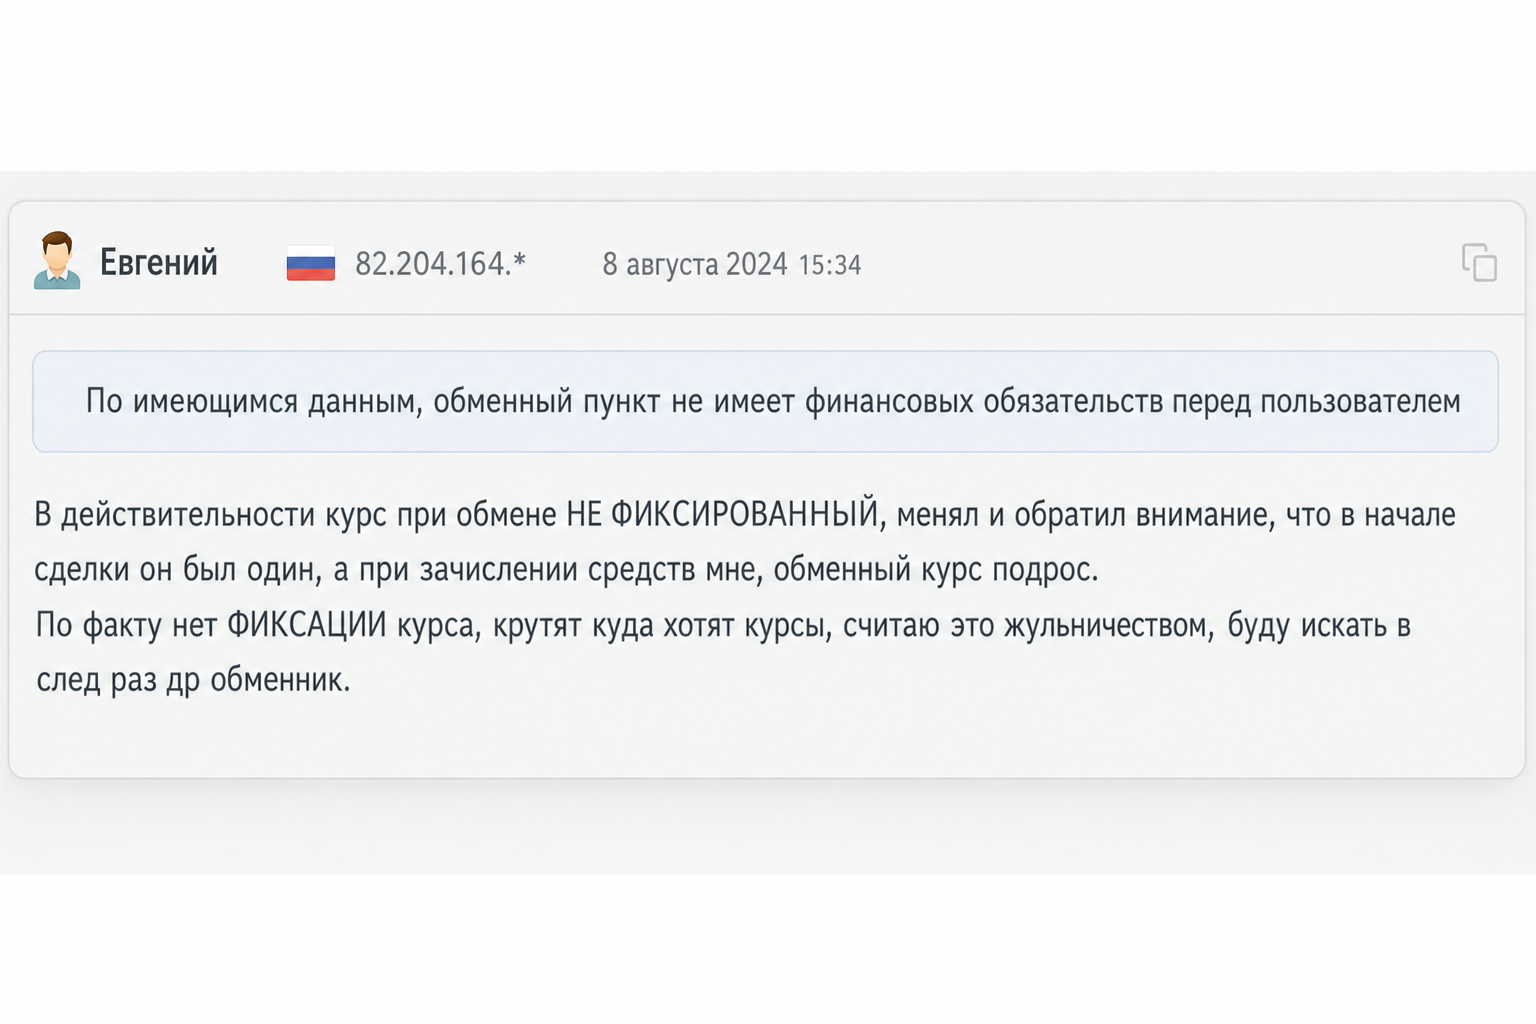Click the words НЕ ФИКСИРОВАННЫЙ in review text
Screen dimensions: 1536x1024
pyautogui.click(x=722, y=514)
